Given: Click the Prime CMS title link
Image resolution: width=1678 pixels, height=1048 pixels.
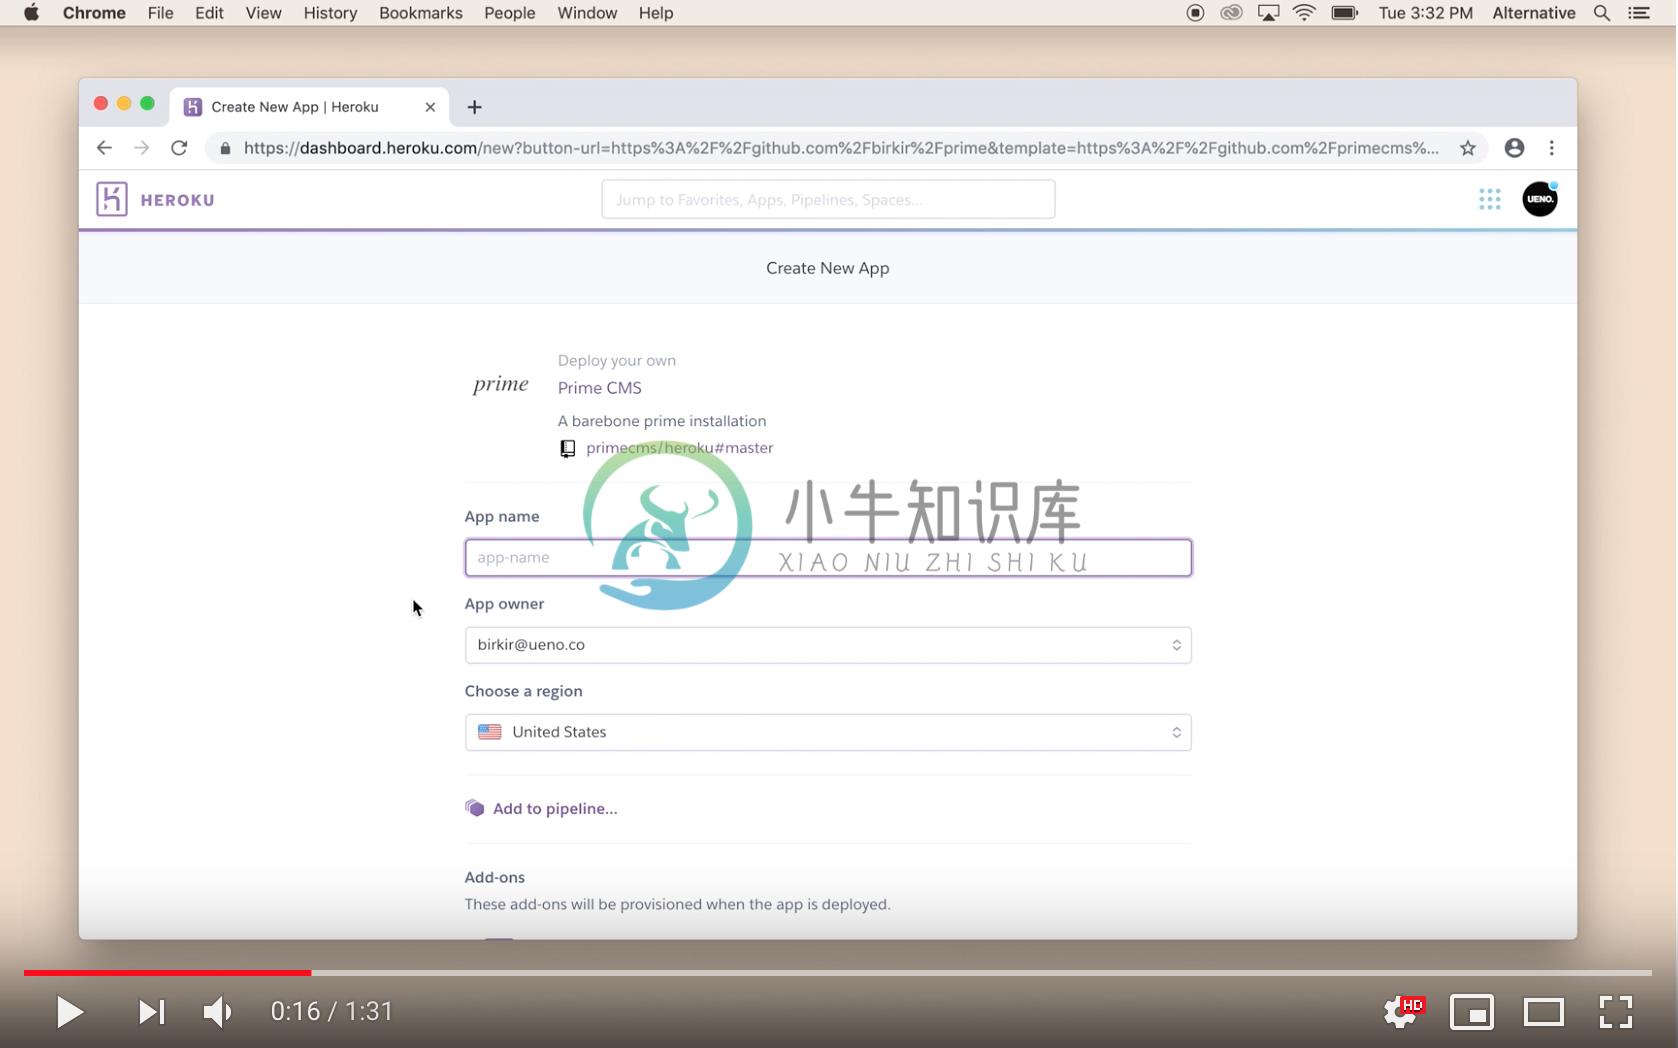Looking at the screenshot, I should [600, 388].
